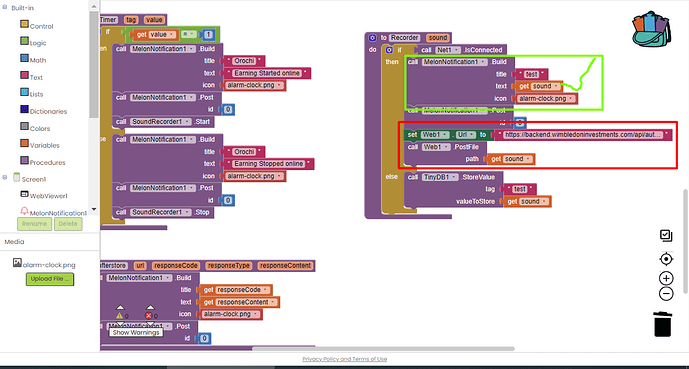Select the Variables blocks category
Viewport: 689px width, 369px height.
coord(40,145)
